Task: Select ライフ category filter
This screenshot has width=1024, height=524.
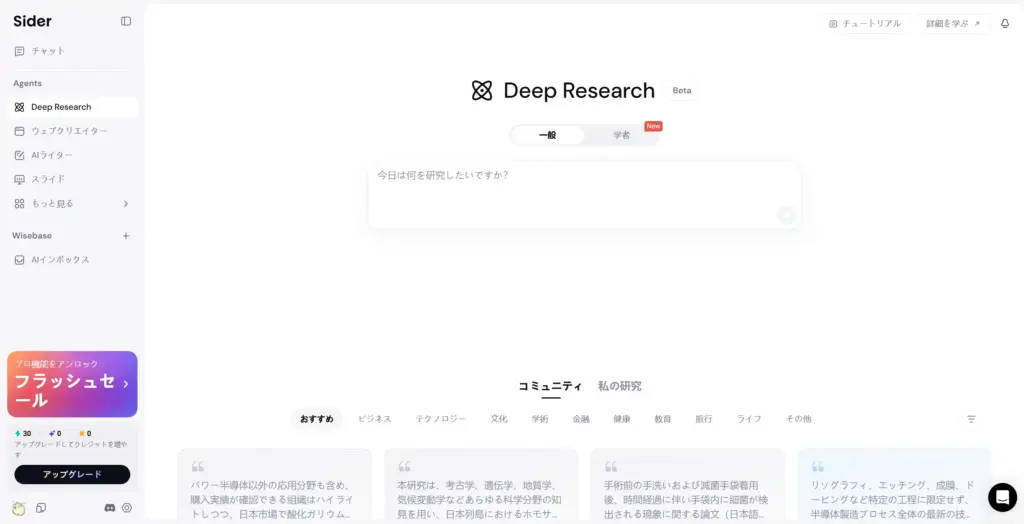Action: tap(749, 419)
